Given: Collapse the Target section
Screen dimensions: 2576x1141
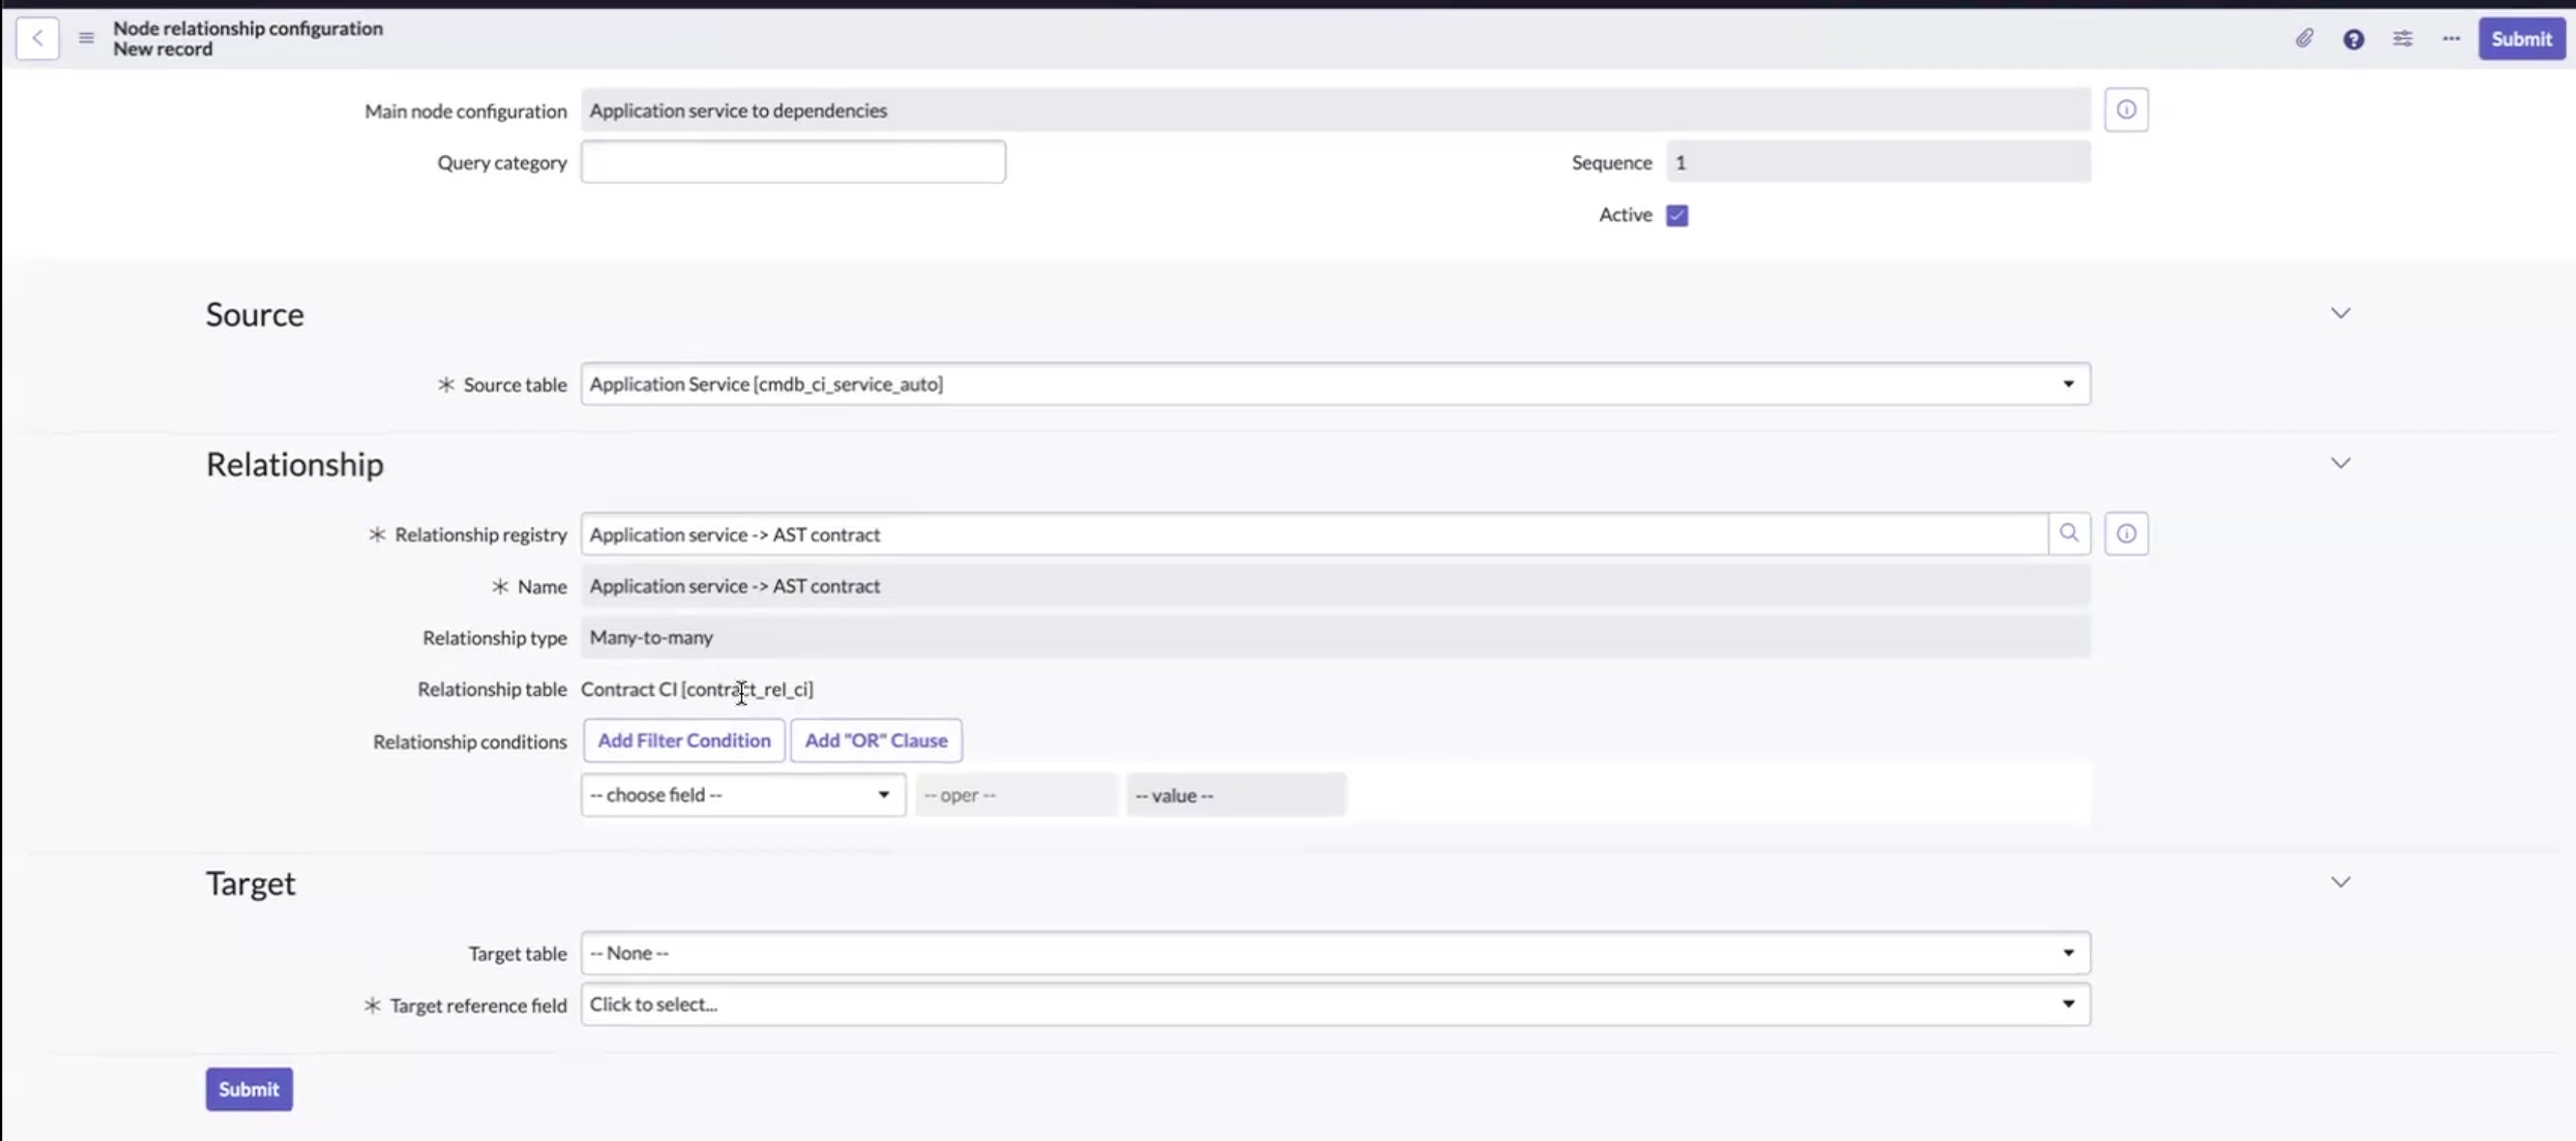Looking at the screenshot, I should (2340, 882).
